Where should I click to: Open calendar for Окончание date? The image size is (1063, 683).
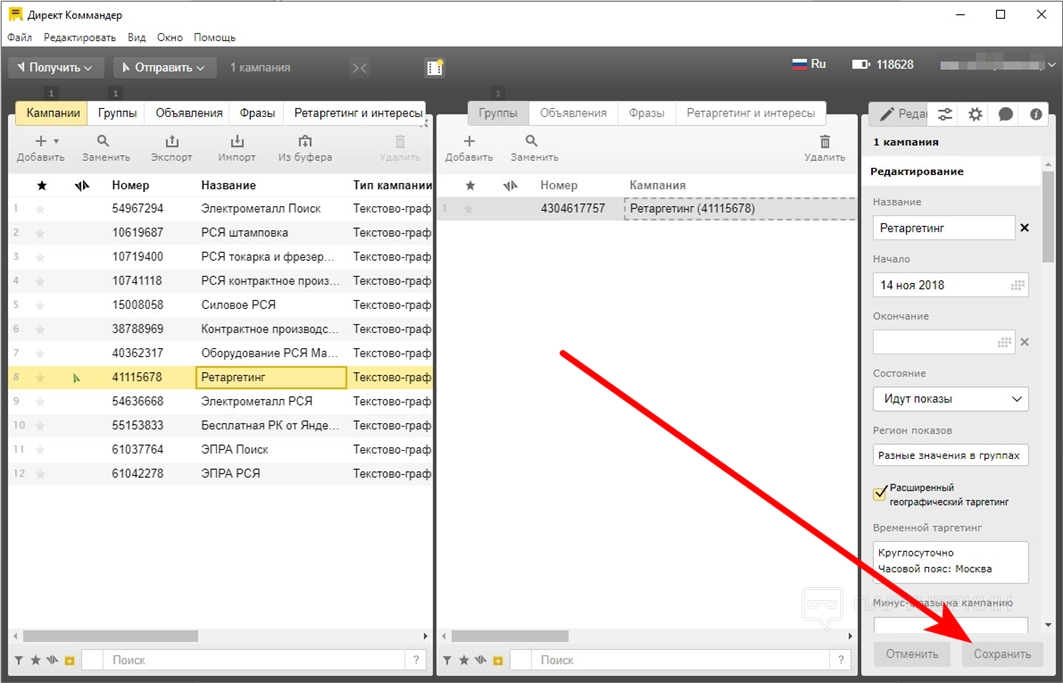(1004, 342)
